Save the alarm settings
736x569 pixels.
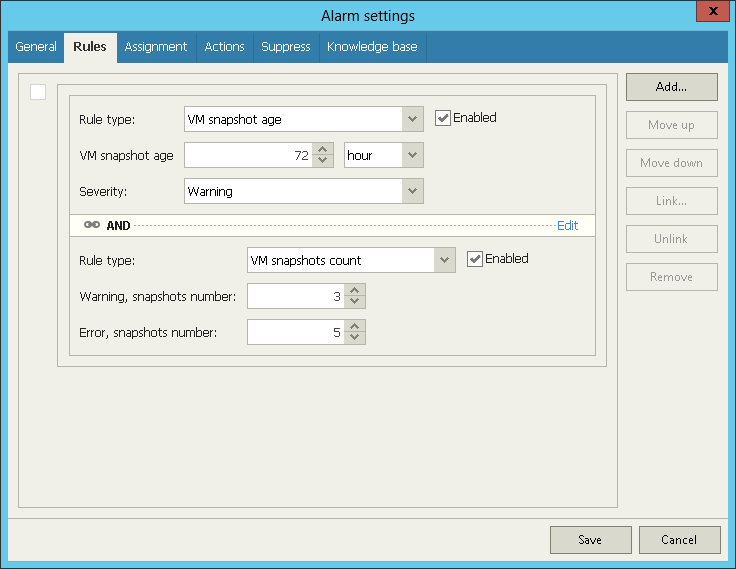590,540
